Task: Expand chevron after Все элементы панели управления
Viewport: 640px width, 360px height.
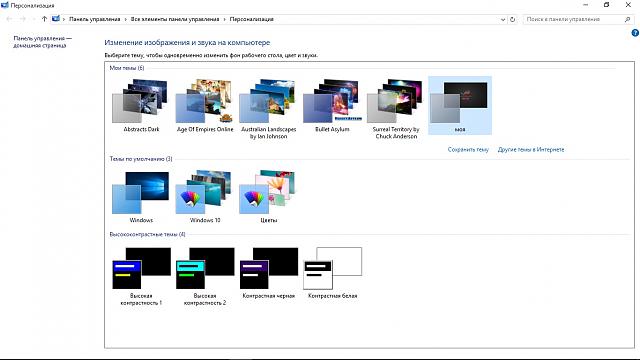Action: tap(224, 19)
